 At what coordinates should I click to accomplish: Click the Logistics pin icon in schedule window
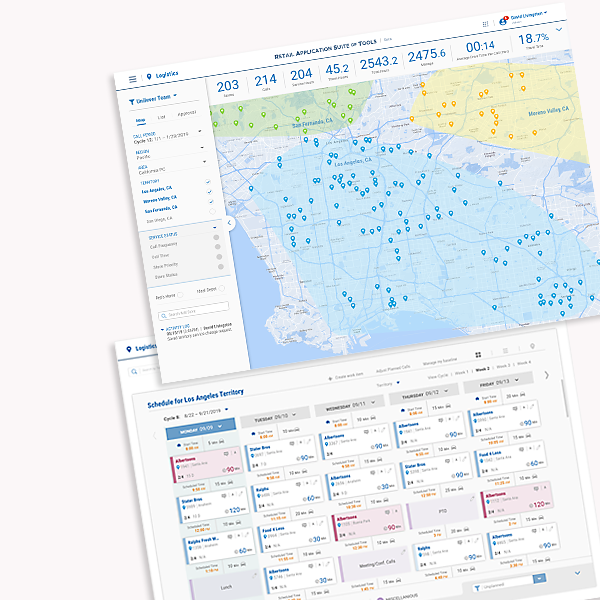[129, 349]
